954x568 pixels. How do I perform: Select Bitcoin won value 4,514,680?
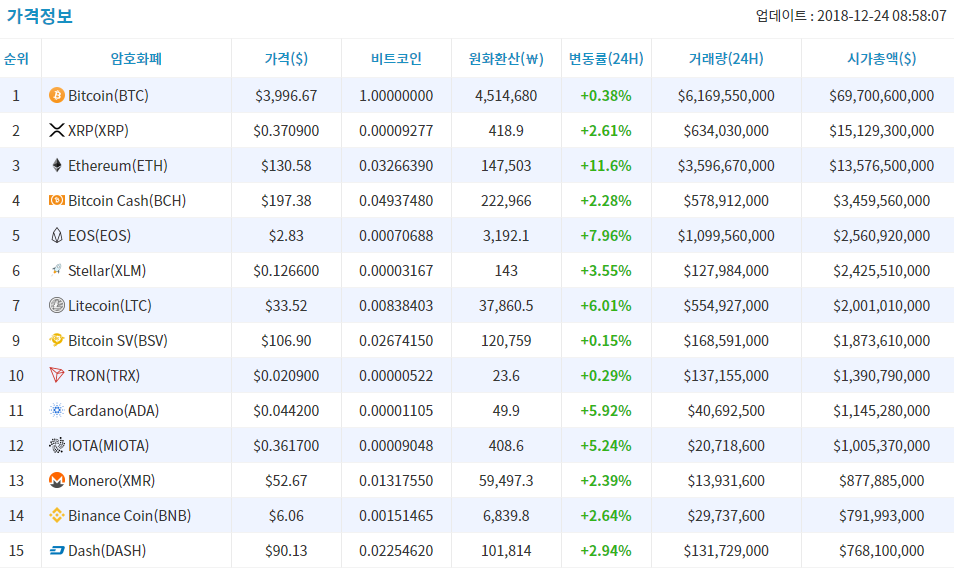coord(506,95)
